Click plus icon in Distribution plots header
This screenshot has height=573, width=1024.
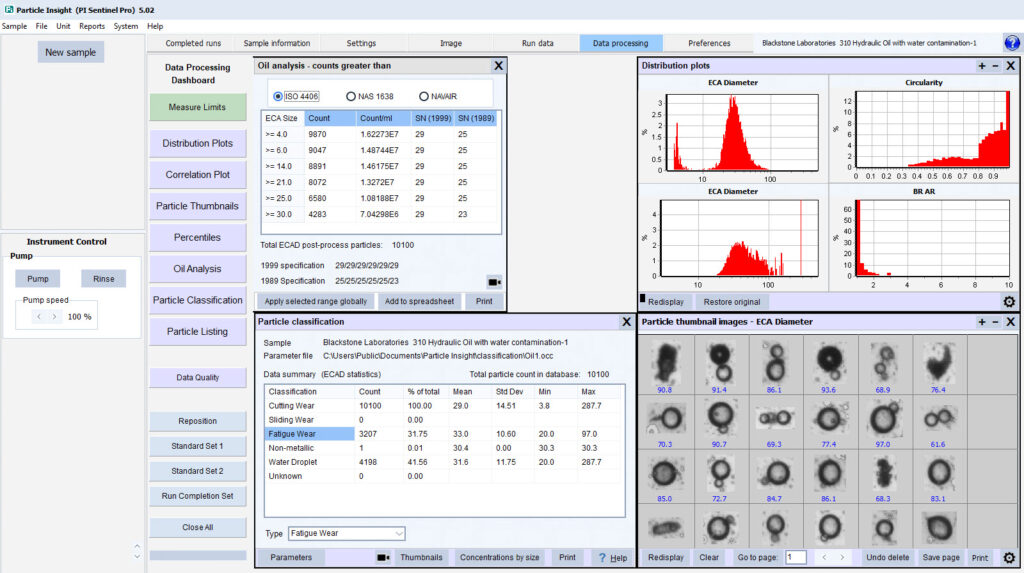click(982, 65)
